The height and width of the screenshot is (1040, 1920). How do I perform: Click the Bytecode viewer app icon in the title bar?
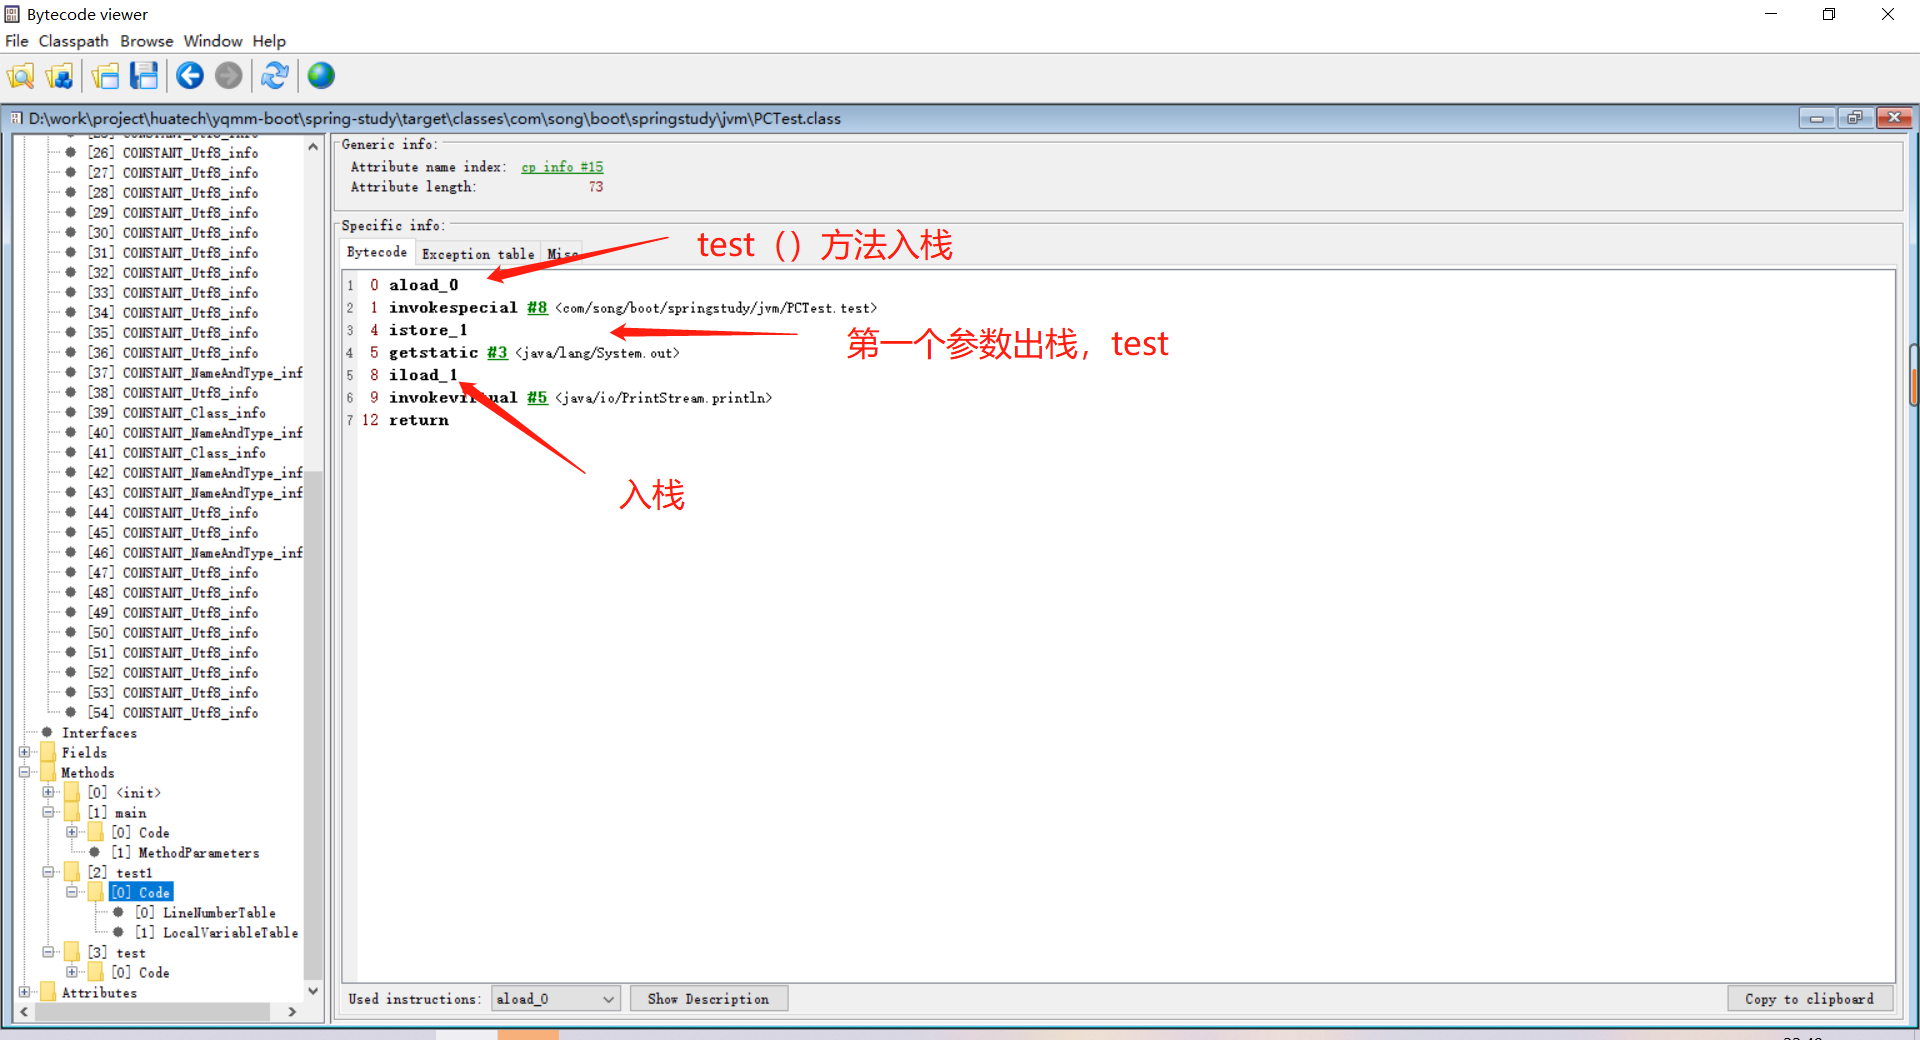point(12,14)
